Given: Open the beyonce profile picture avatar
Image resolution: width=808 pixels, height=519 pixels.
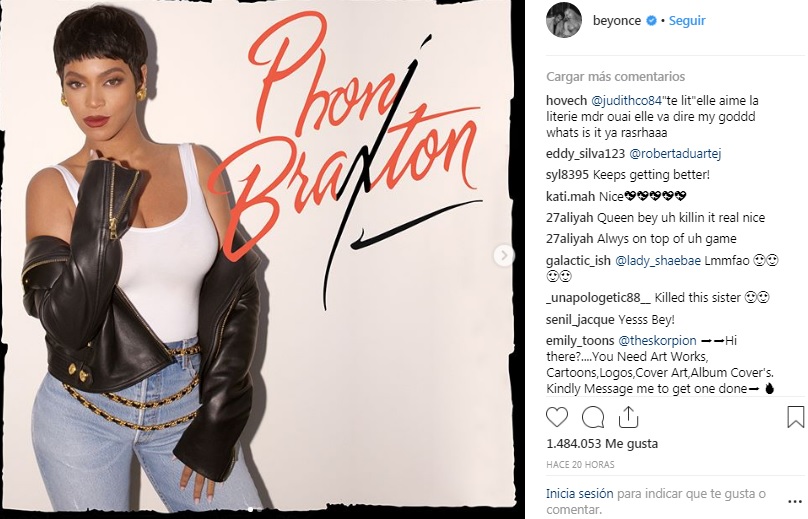Looking at the screenshot, I should 564,21.
